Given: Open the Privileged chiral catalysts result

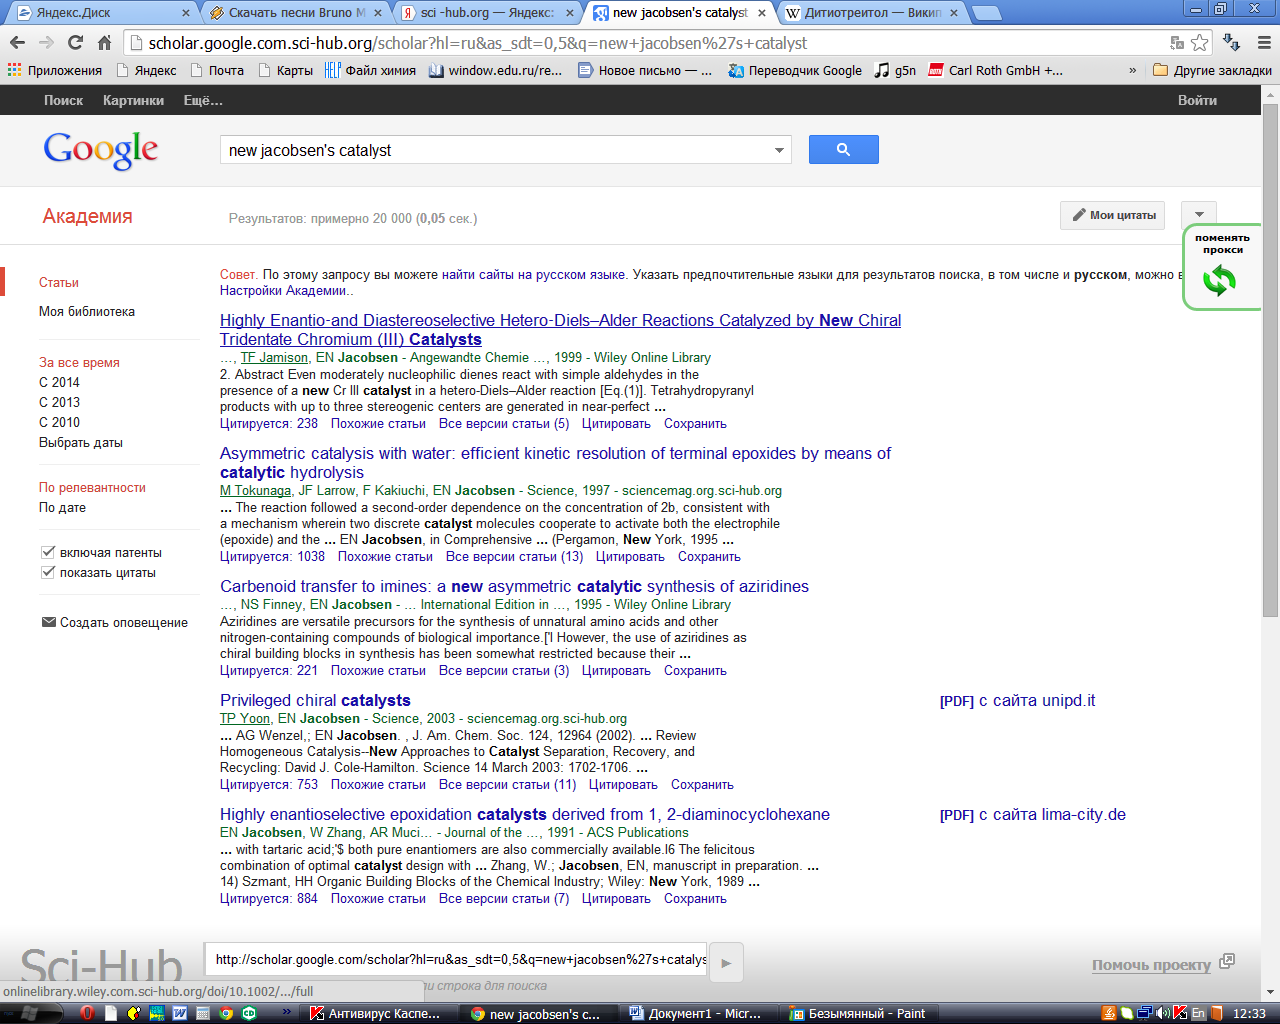Looking at the screenshot, I should tap(315, 700).
